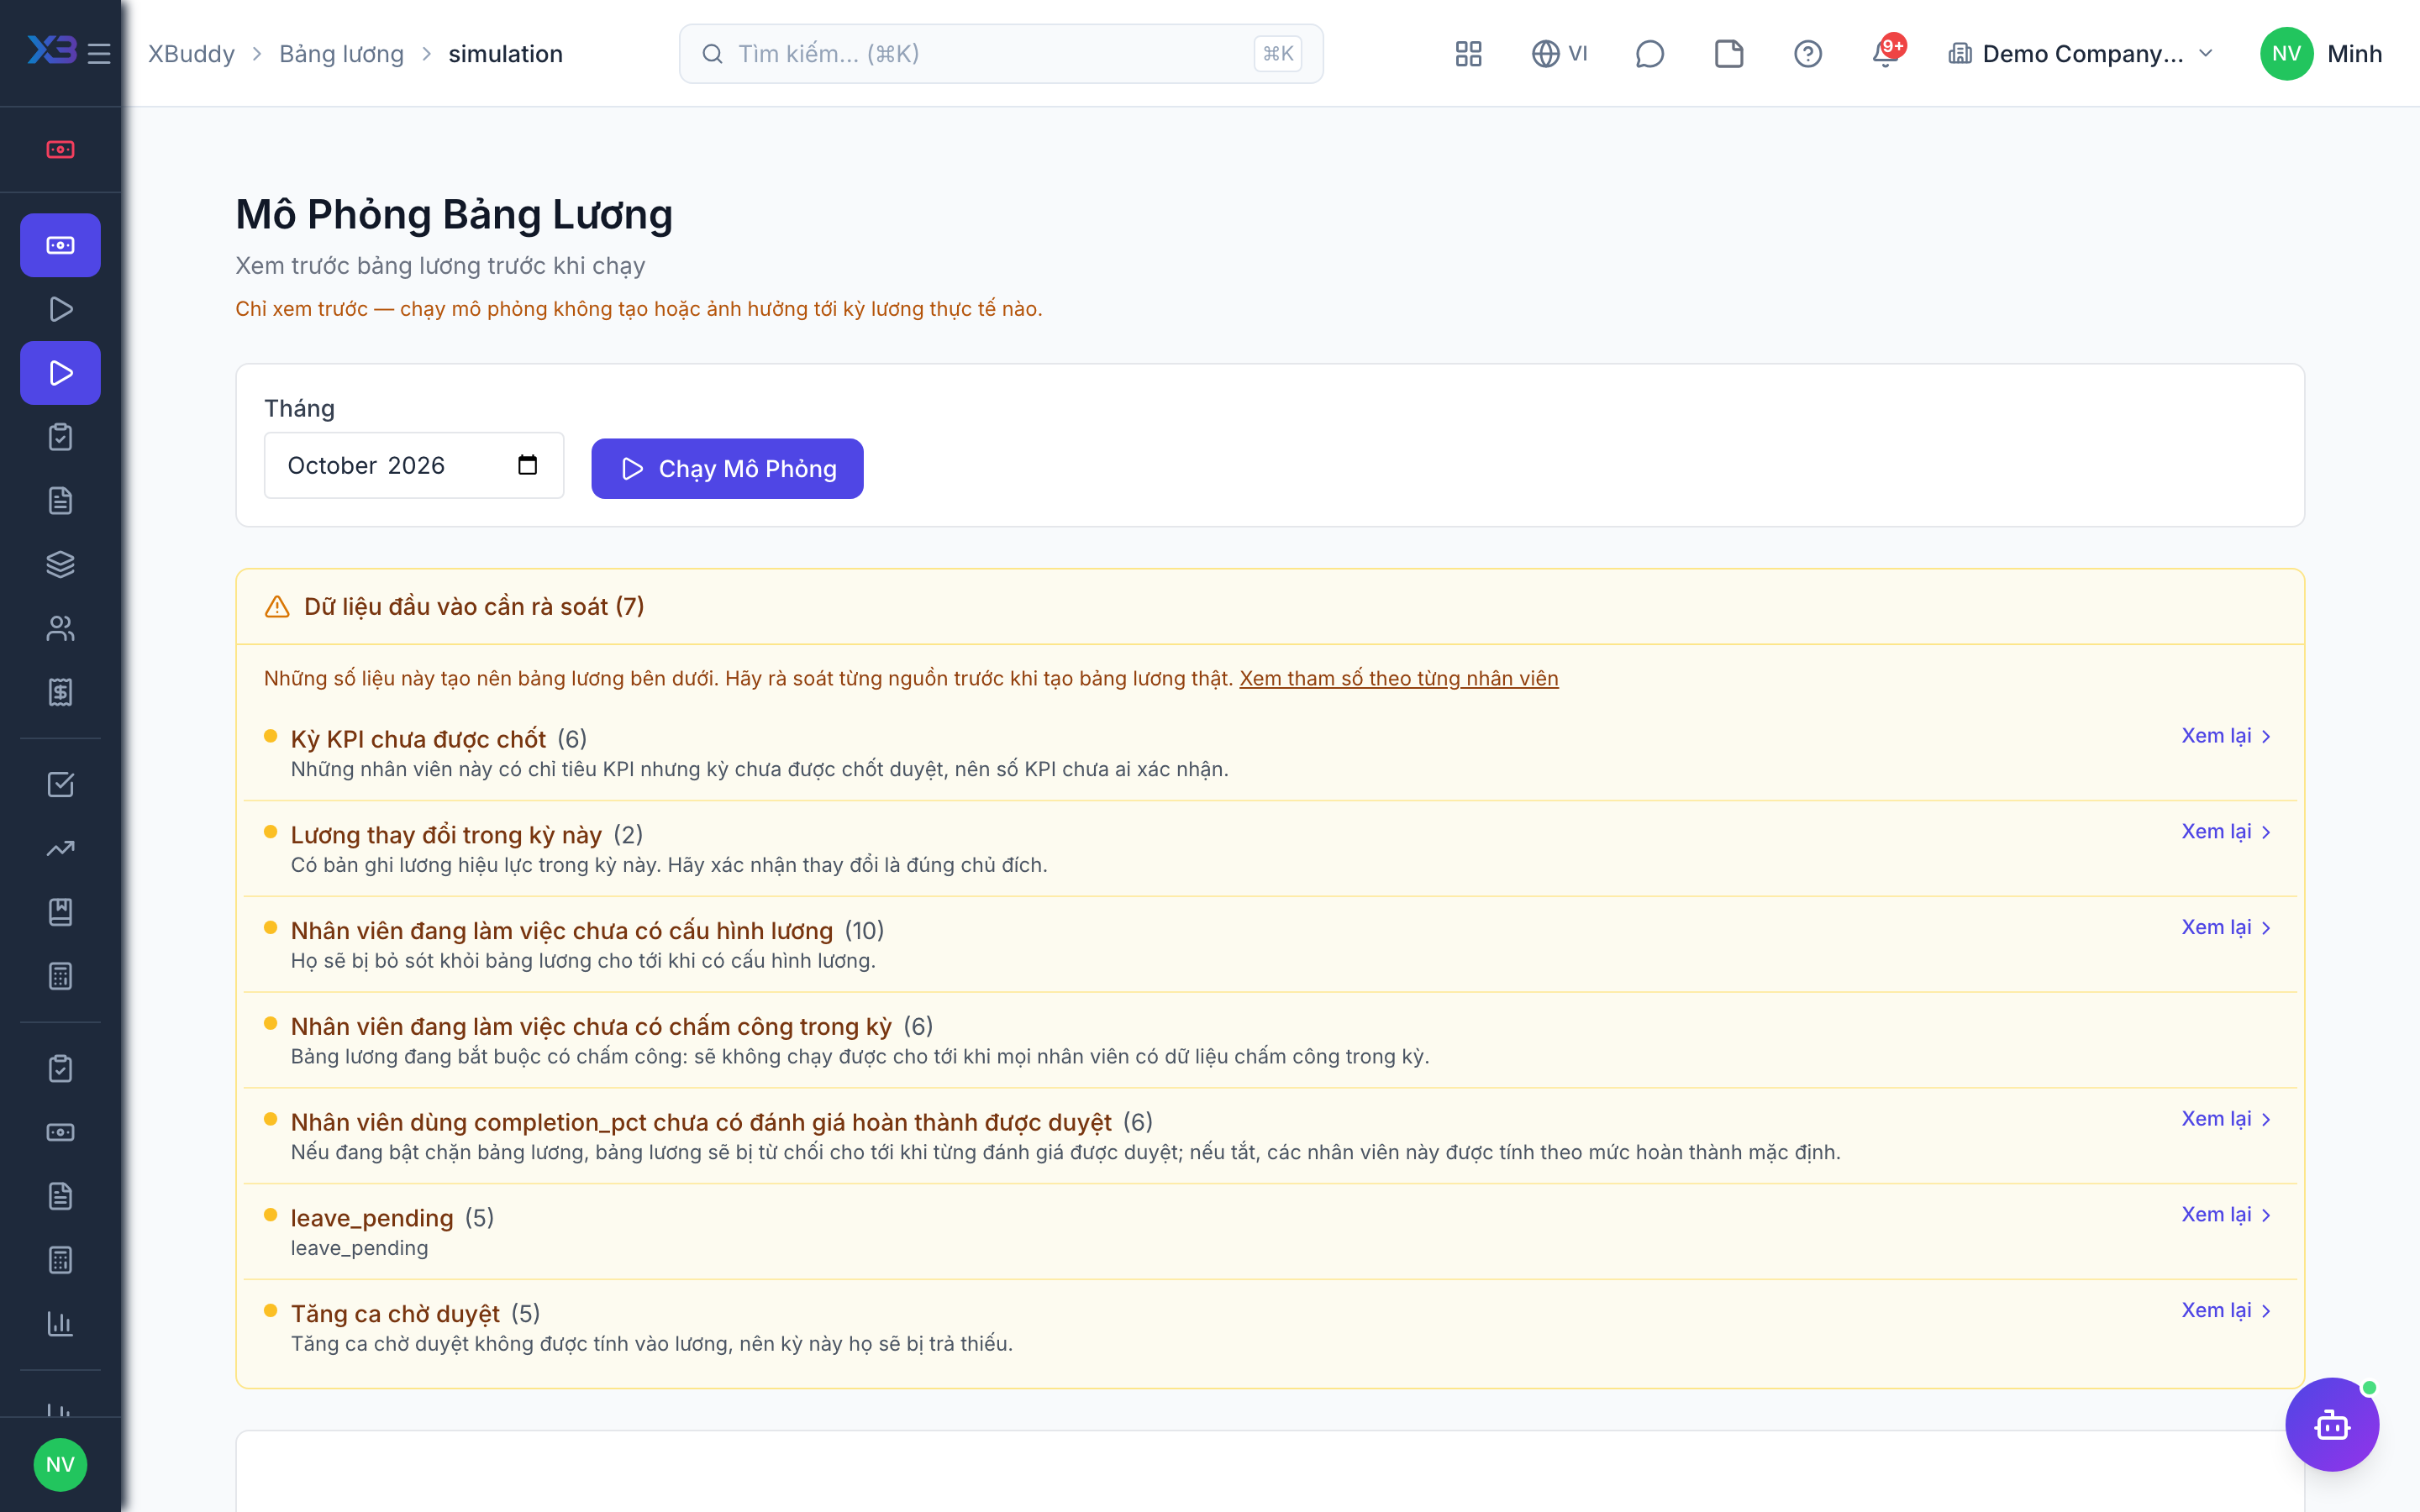Click the NV avatar at sidebar bottom

pos(60,1464)
